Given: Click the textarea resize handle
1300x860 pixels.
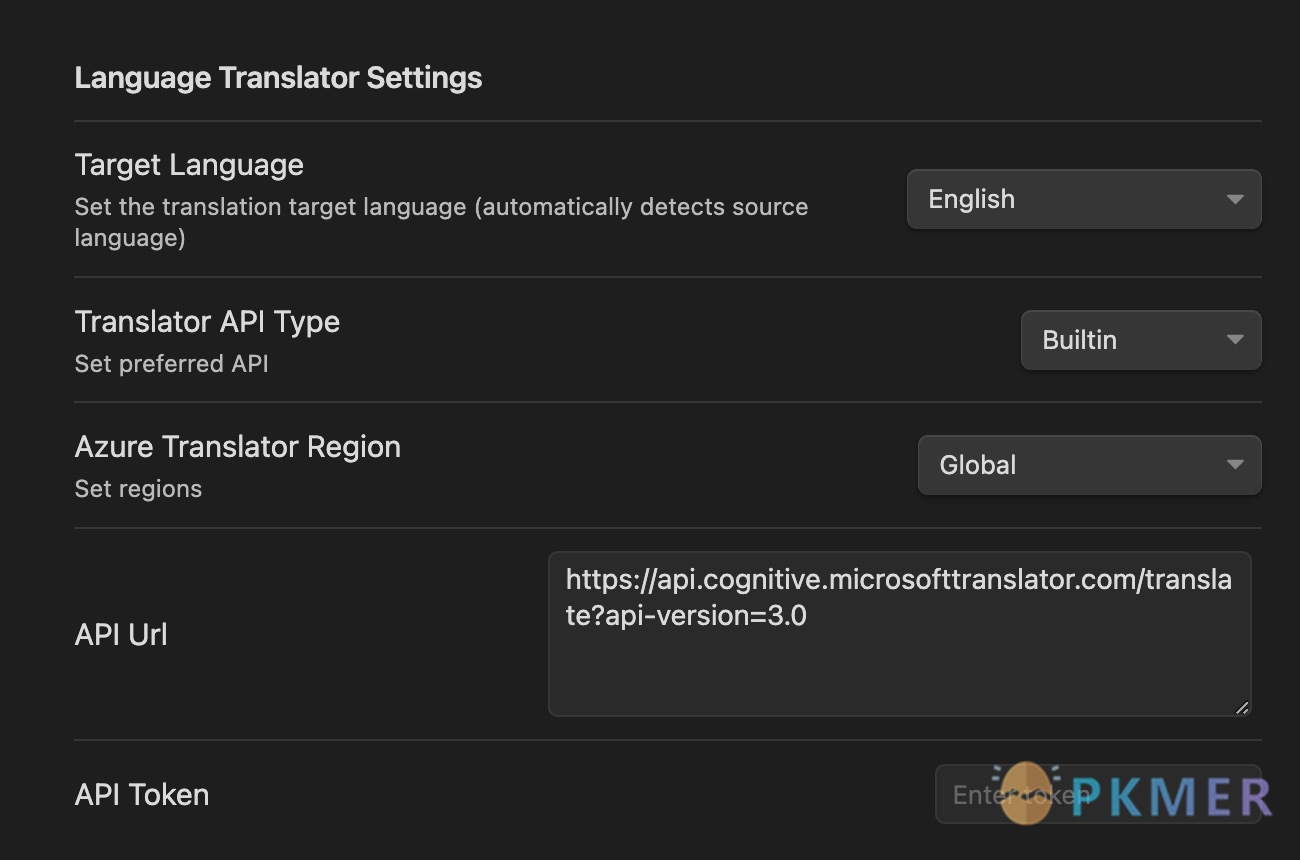Looking at the screenshot, I should pyautogui.click(x=1242, y=708).
